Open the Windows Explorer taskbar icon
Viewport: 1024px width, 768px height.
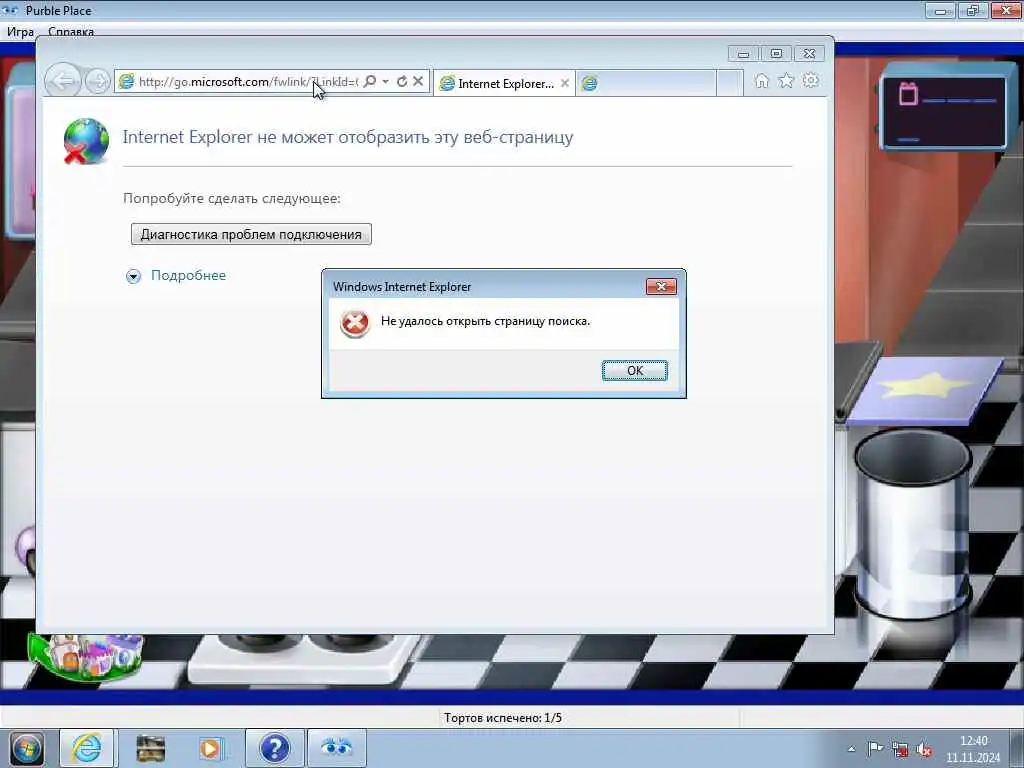[150, 748]
